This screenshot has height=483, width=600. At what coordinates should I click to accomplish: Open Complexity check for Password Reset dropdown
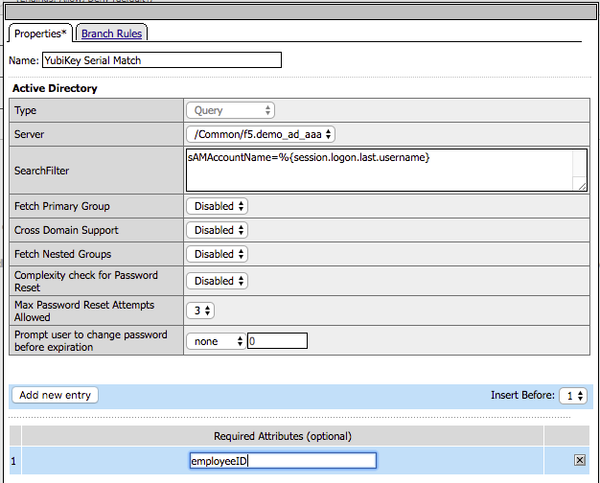point(217,281)
